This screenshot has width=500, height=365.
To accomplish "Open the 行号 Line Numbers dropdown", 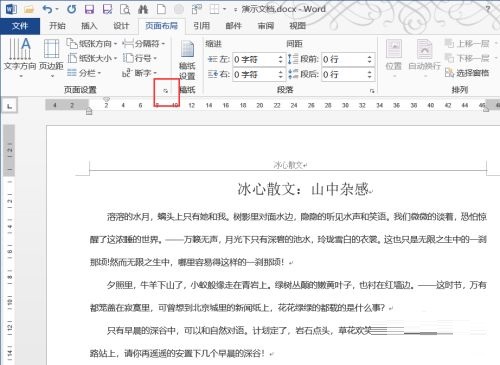I will pyautogui.click(x=140, y=58).
